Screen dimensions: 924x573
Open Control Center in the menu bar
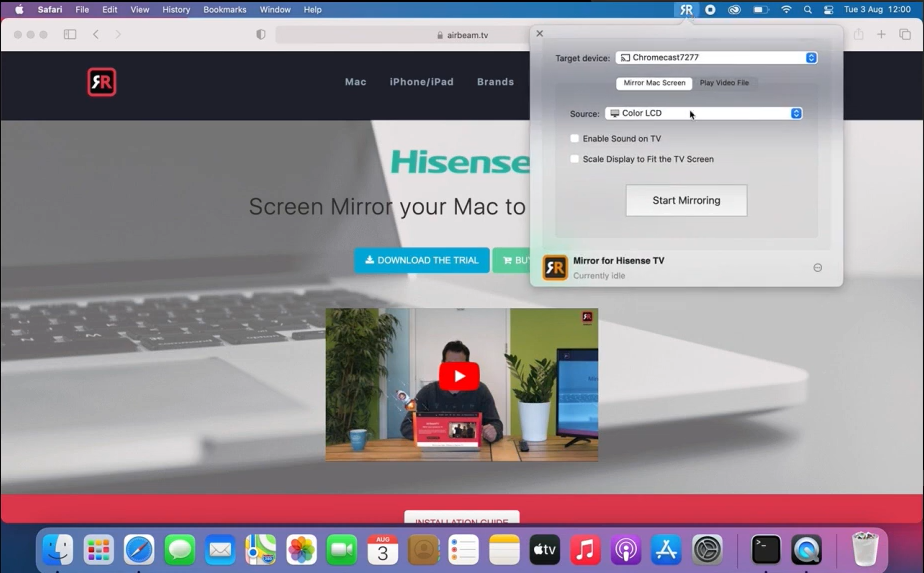tap(829, 9)
